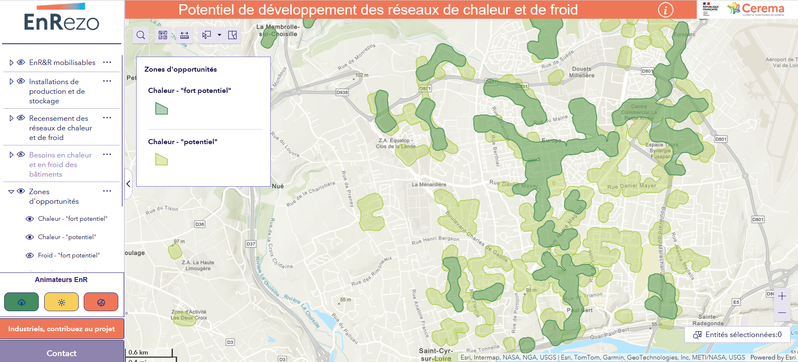Collapse the side panel with arrow handle
Screen dimensions: 798x362
pyautogui.click(x=128, y=184)
